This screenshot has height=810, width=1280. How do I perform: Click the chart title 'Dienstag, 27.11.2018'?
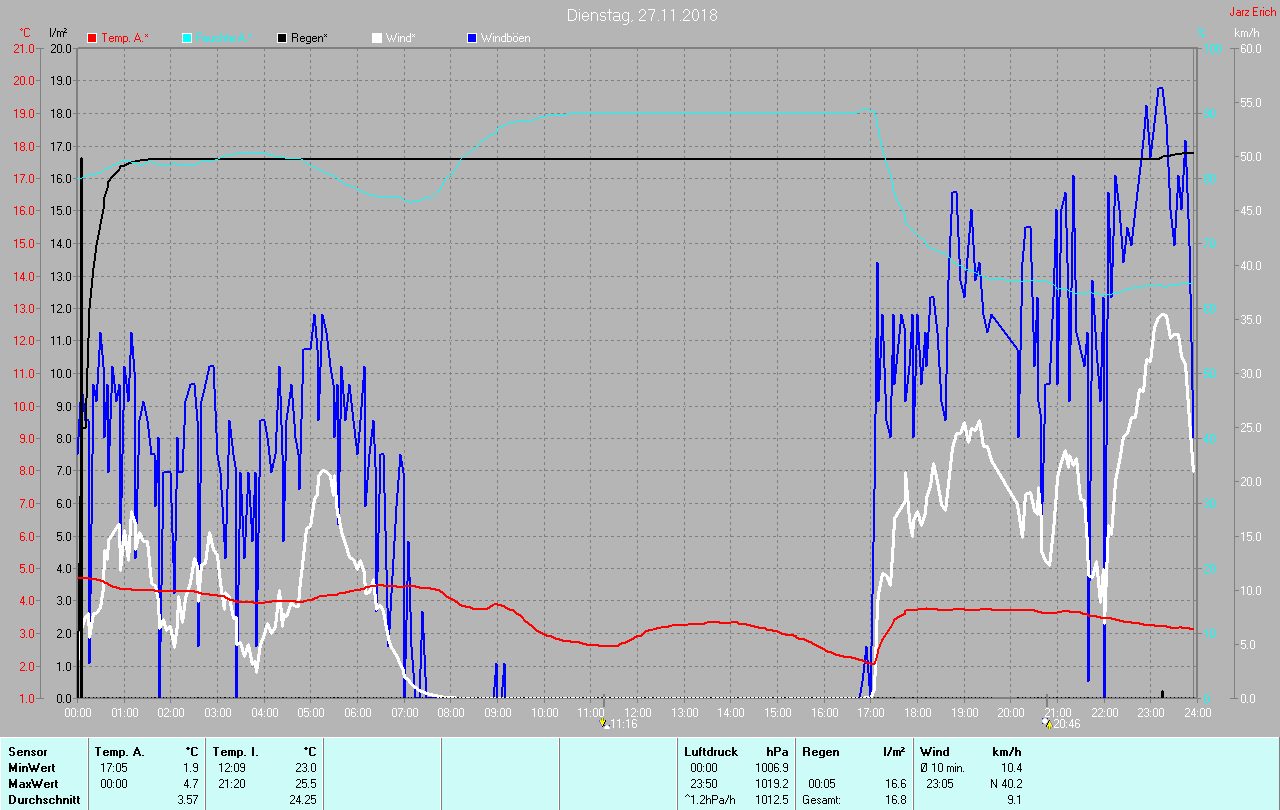tap(642, 15)
